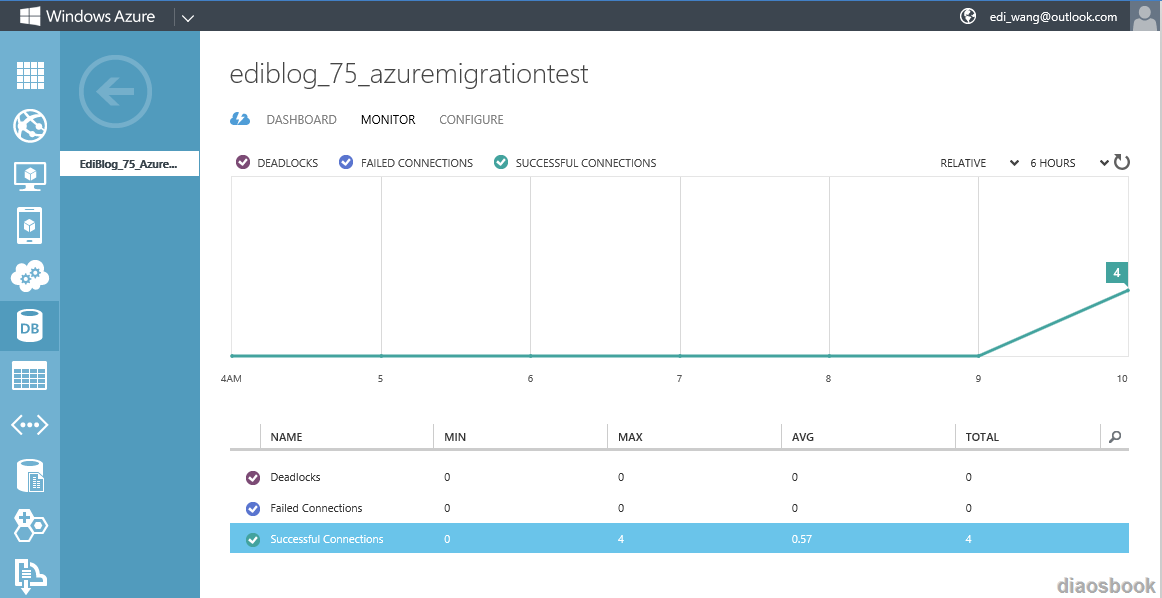Open the hexagons-with-plus sidebar icon

click(x=30, y=525)
